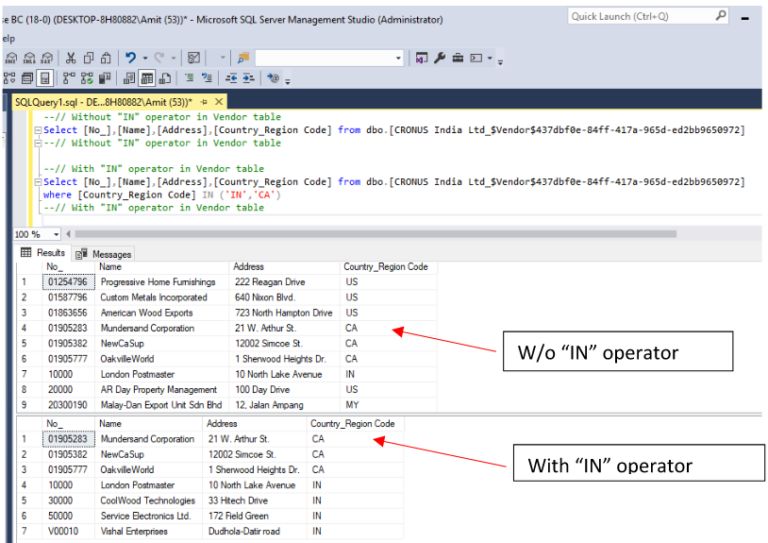Open the Messages tab
Viewport: 768px width, 543px height.
(103, 254)
